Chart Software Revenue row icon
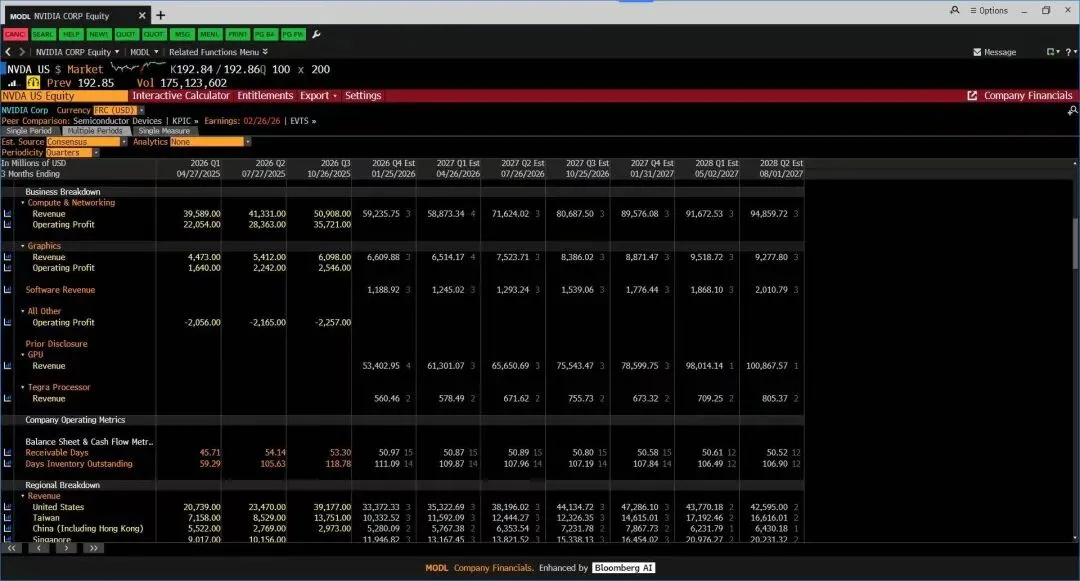 [x=8, y=290]
